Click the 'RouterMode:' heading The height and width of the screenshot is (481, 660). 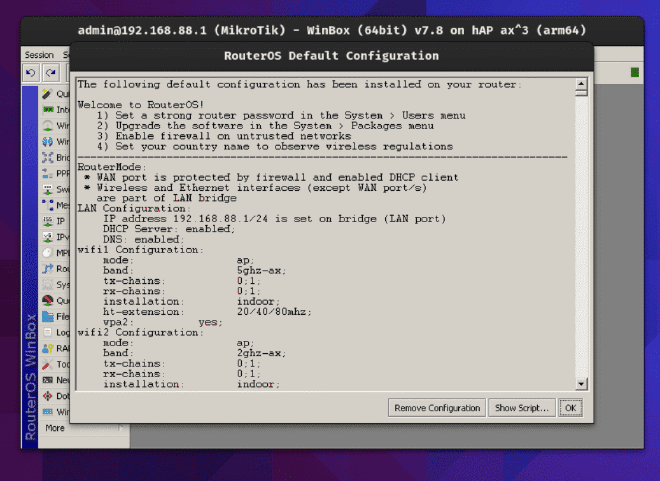tap(112, 167)
